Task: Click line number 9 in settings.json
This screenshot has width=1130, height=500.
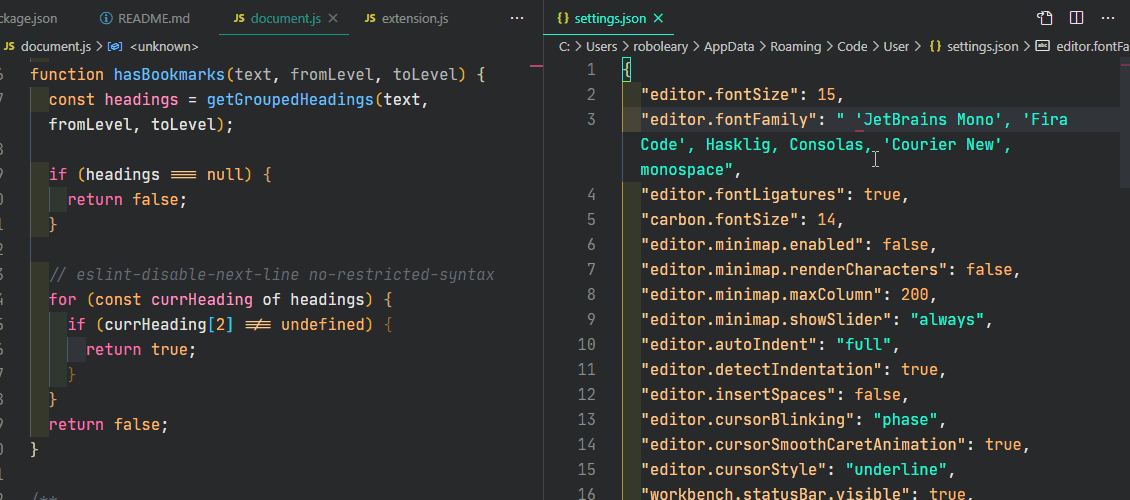Action: pyautogui.click(x=591, y=319)
